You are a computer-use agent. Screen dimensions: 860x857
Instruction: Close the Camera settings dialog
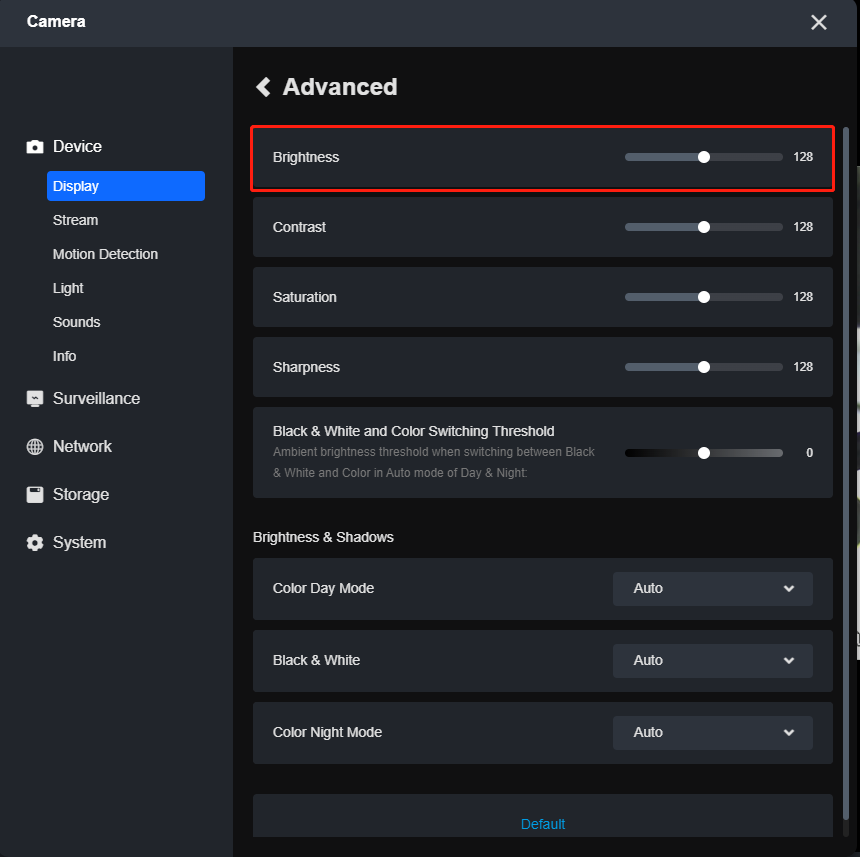point(818,22)
